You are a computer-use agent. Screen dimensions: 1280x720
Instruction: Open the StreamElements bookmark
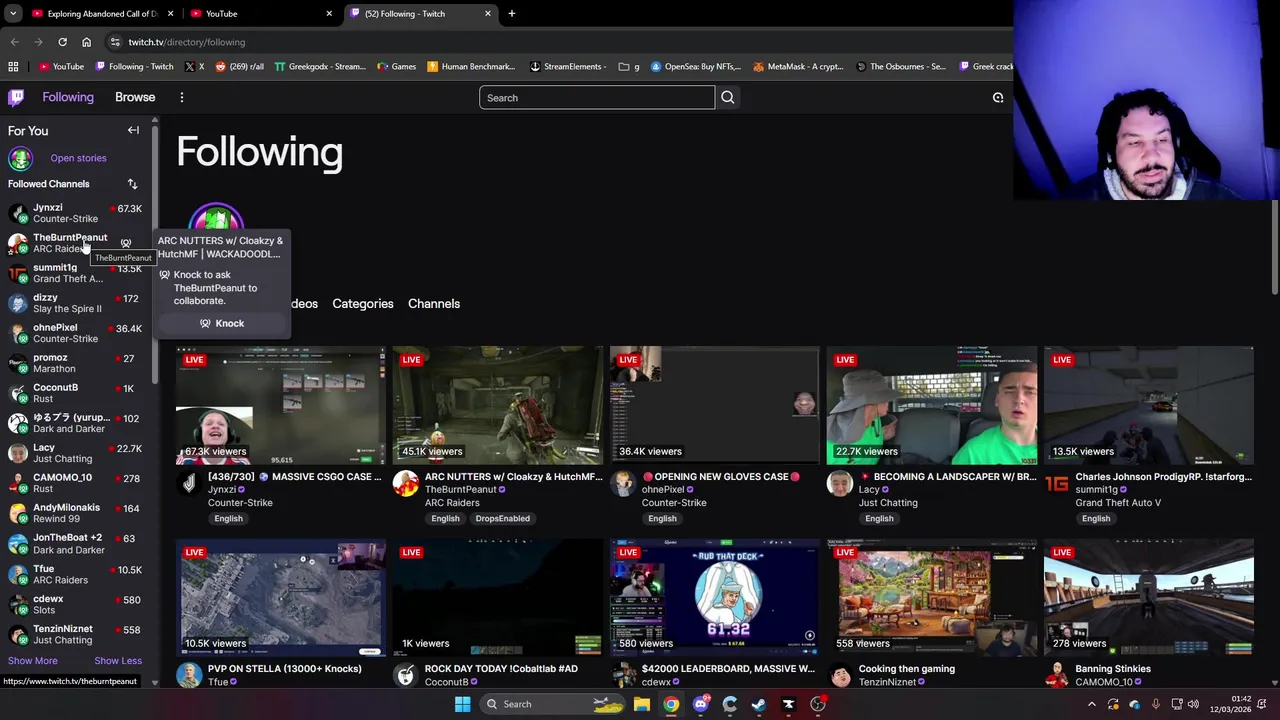[x=567, y=67]
